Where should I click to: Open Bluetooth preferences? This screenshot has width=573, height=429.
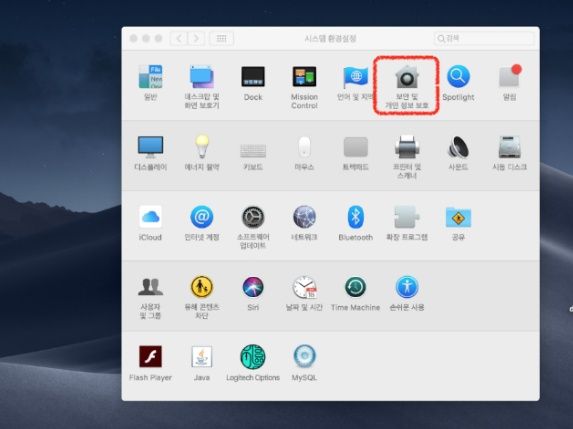tap(356, 217)
